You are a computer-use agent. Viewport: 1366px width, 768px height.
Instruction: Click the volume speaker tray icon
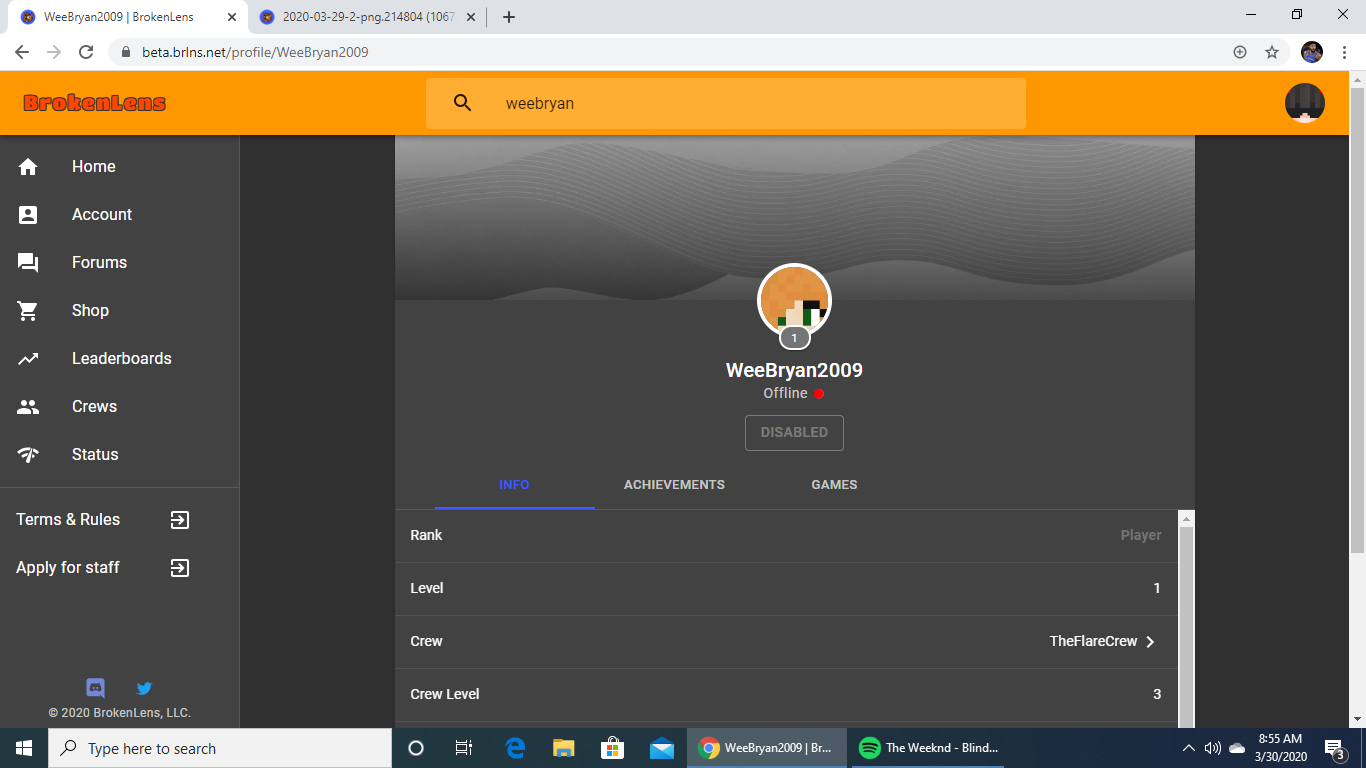1212,748
